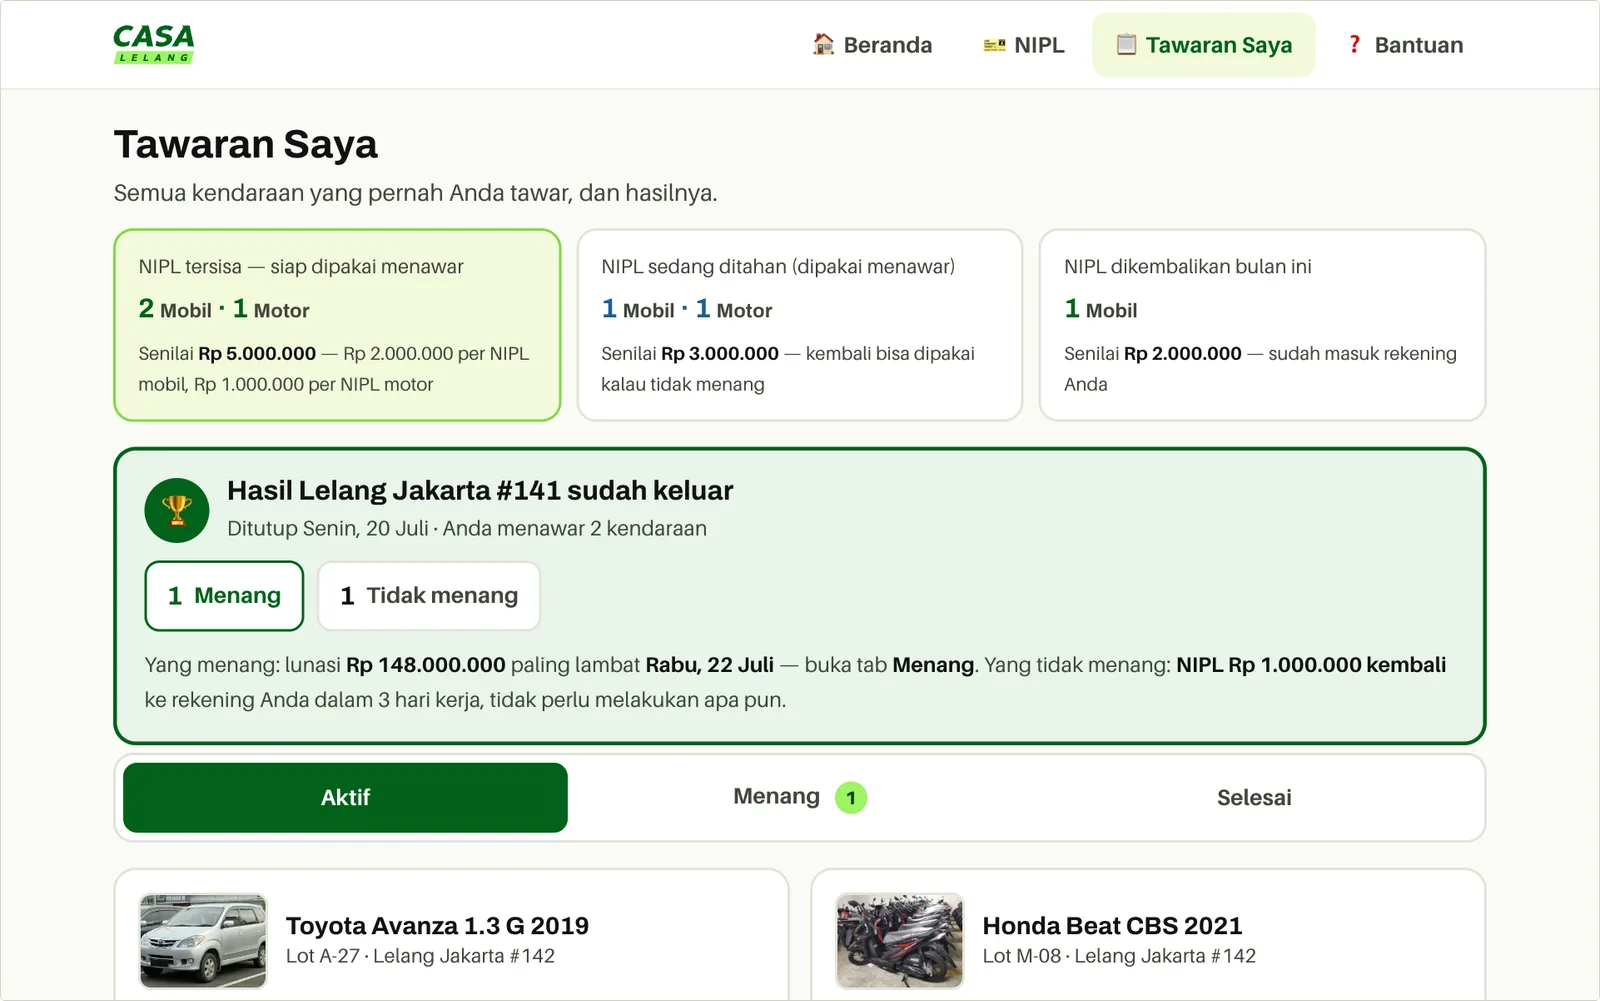Open the NIPL sedang ditahan card
1600x1001 pixels.
point(800,325)
